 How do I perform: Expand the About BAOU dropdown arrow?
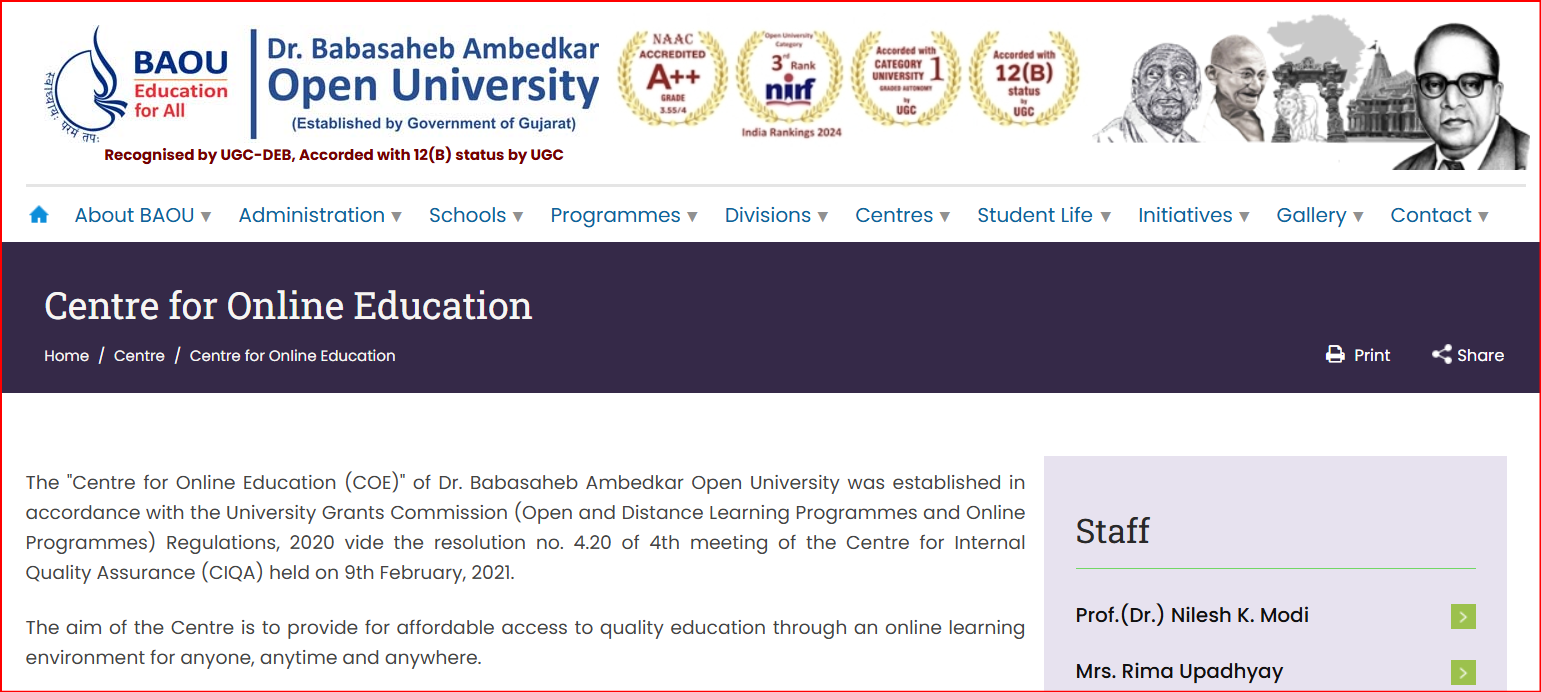coord(206,216)
